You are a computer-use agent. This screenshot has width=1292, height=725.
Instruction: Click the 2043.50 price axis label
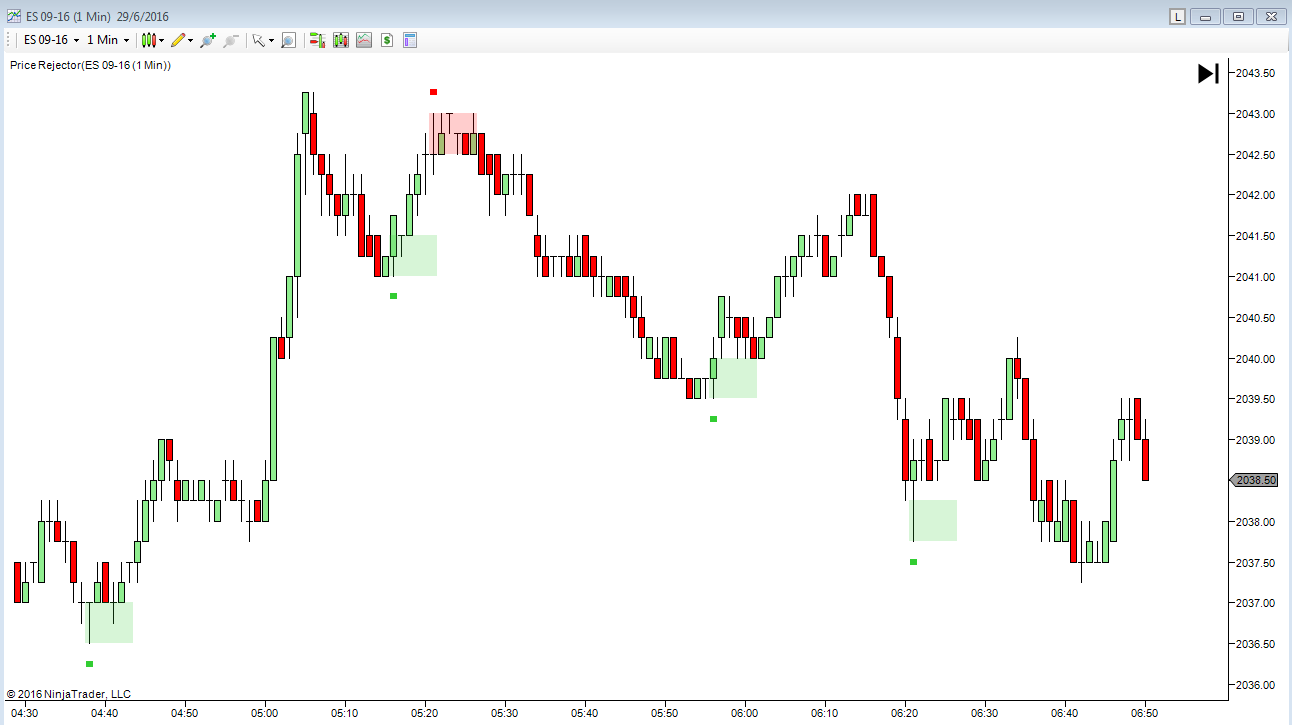coord(1255,73)
